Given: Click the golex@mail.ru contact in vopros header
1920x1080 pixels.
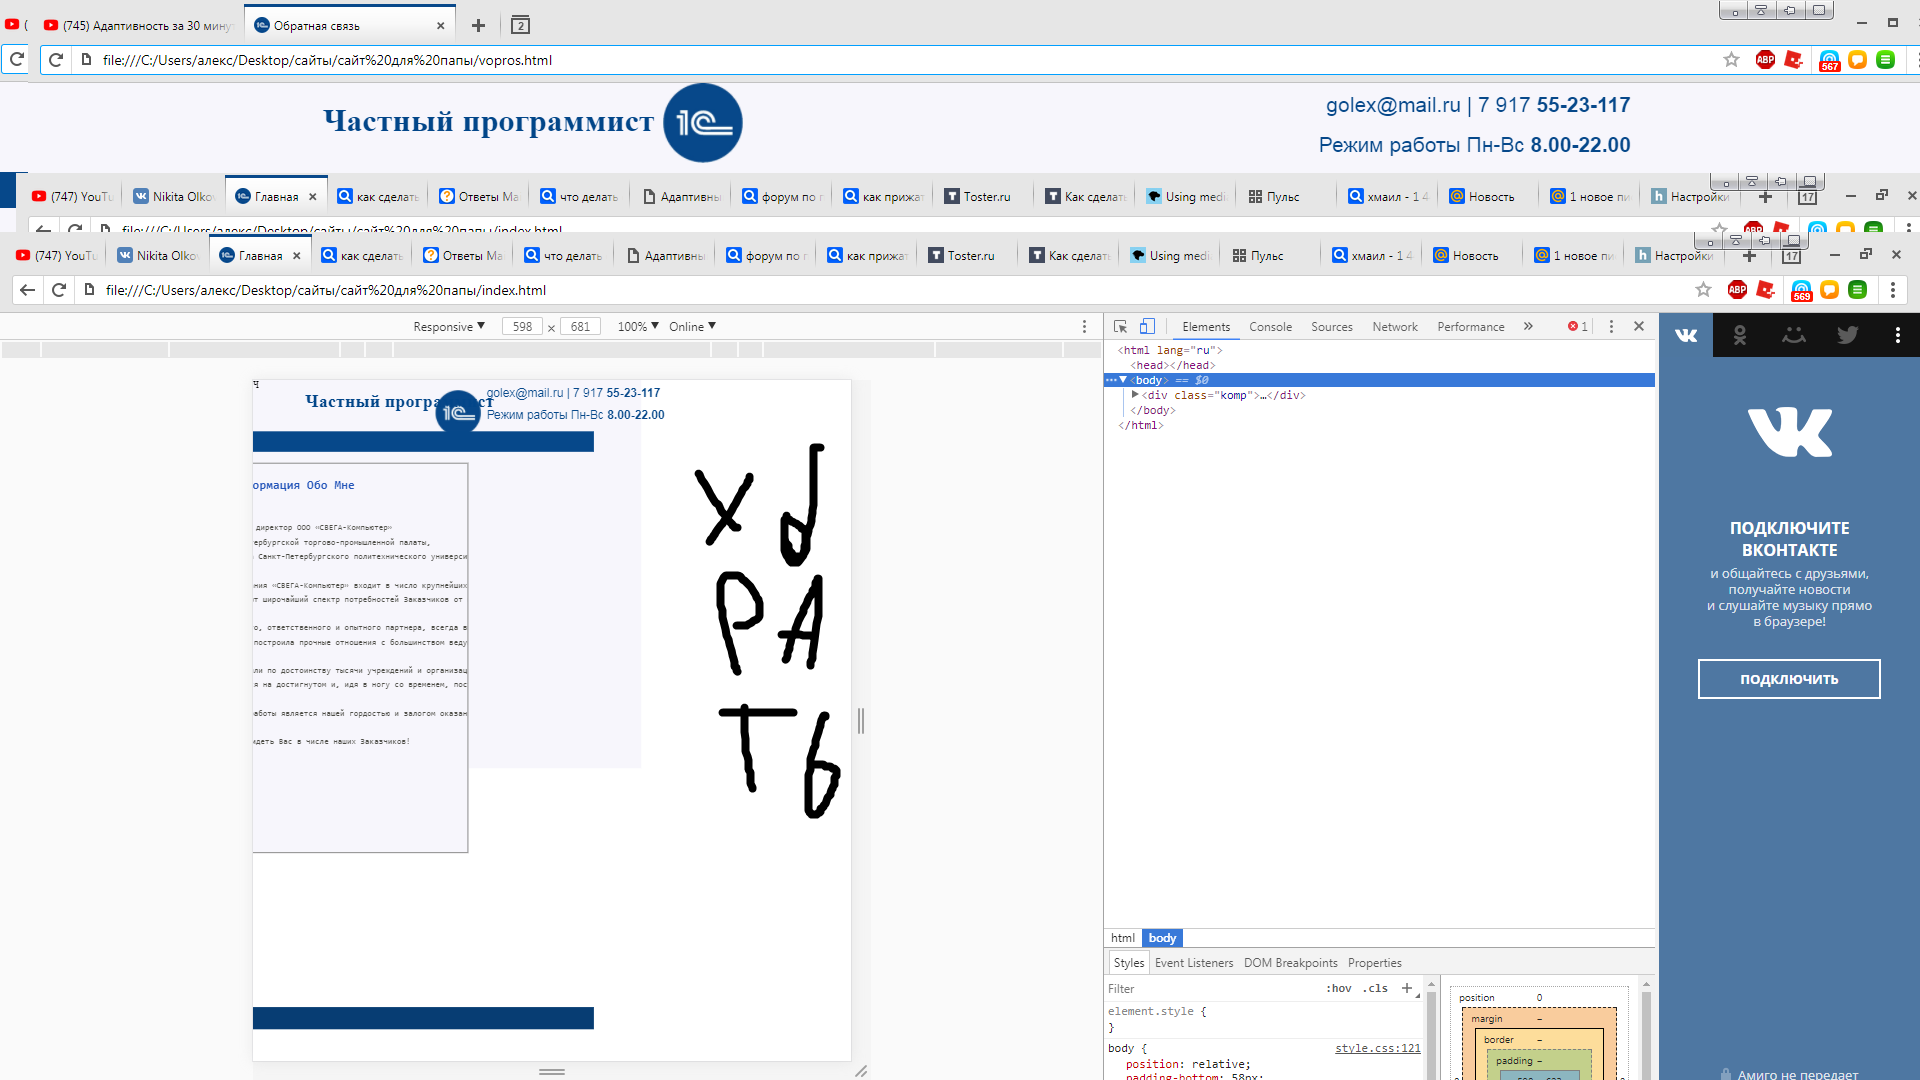Looking at the screenshot, I should pyautogui.click(x=1393, y=105).
